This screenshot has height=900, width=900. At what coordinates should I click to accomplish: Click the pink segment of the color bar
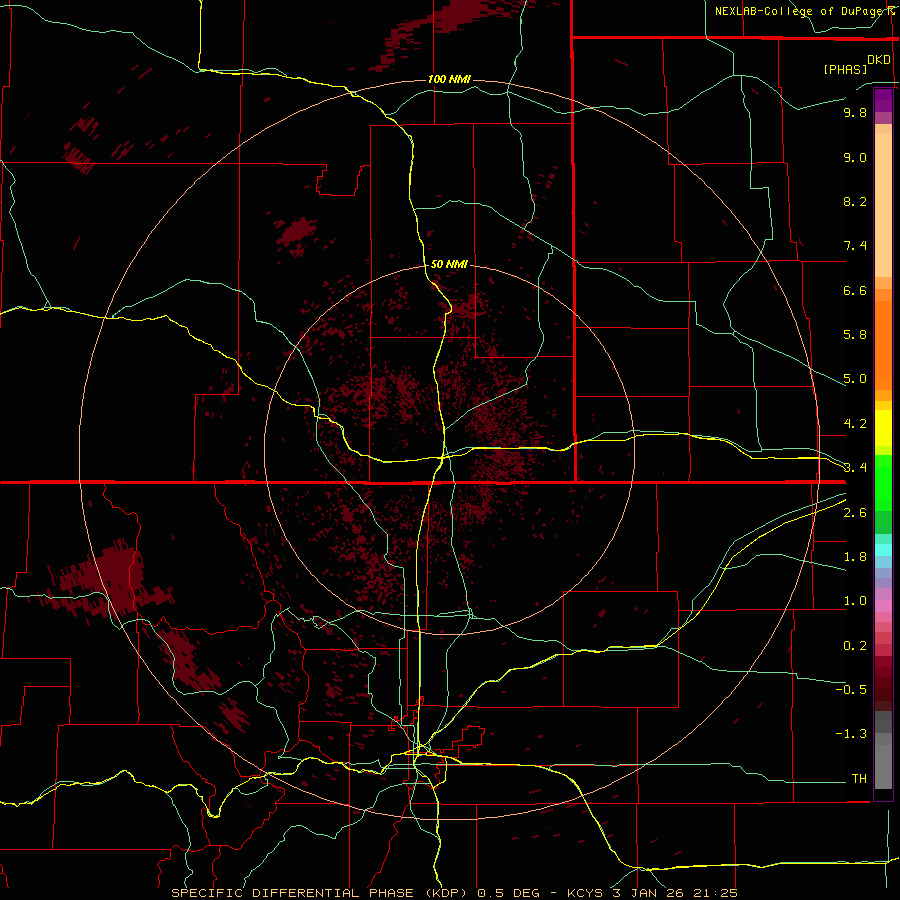(x=883, y=606)
